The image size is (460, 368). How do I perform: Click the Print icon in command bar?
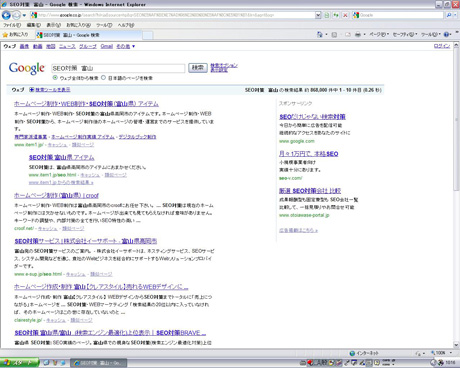pos(358,34)
